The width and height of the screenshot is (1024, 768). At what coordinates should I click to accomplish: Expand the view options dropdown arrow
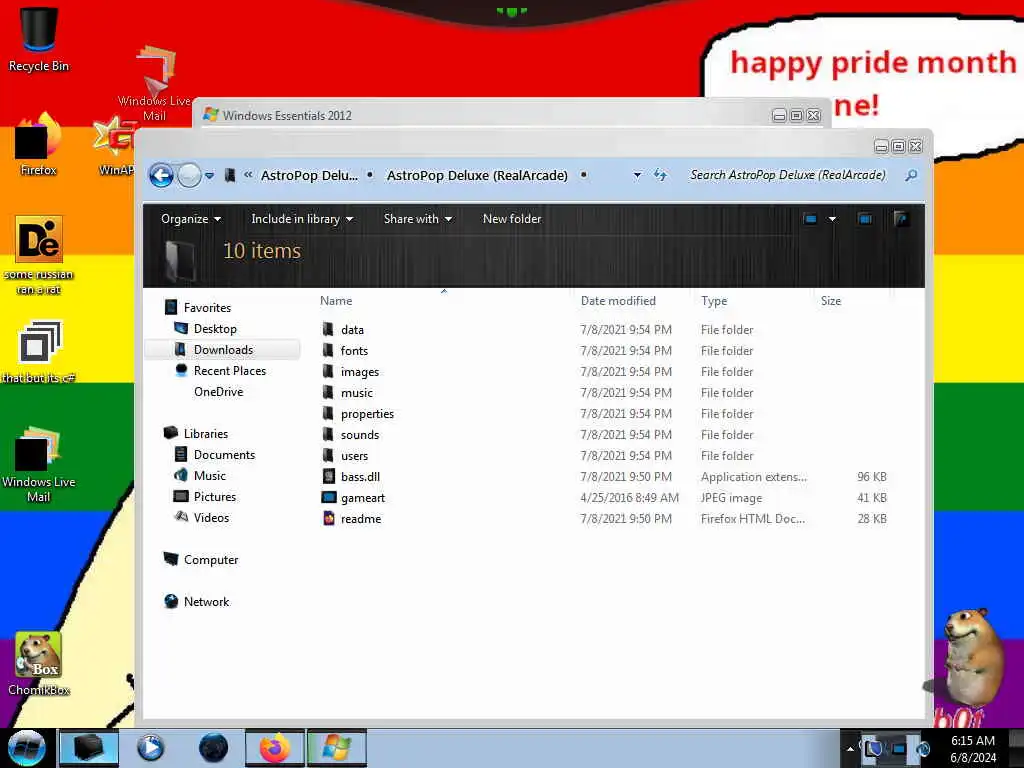coord(832,219)
